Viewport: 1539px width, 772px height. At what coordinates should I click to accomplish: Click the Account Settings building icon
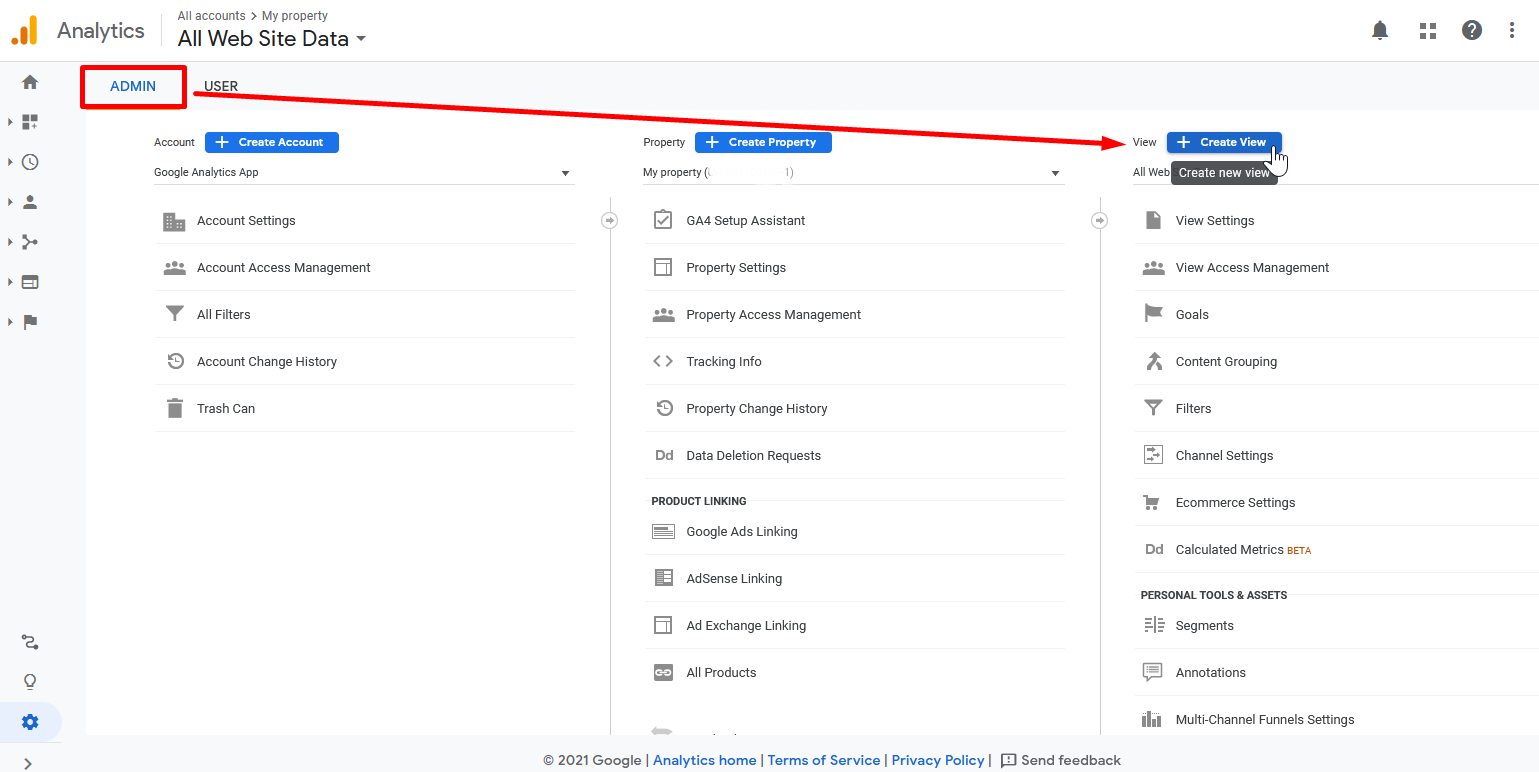tap(174, 221)
